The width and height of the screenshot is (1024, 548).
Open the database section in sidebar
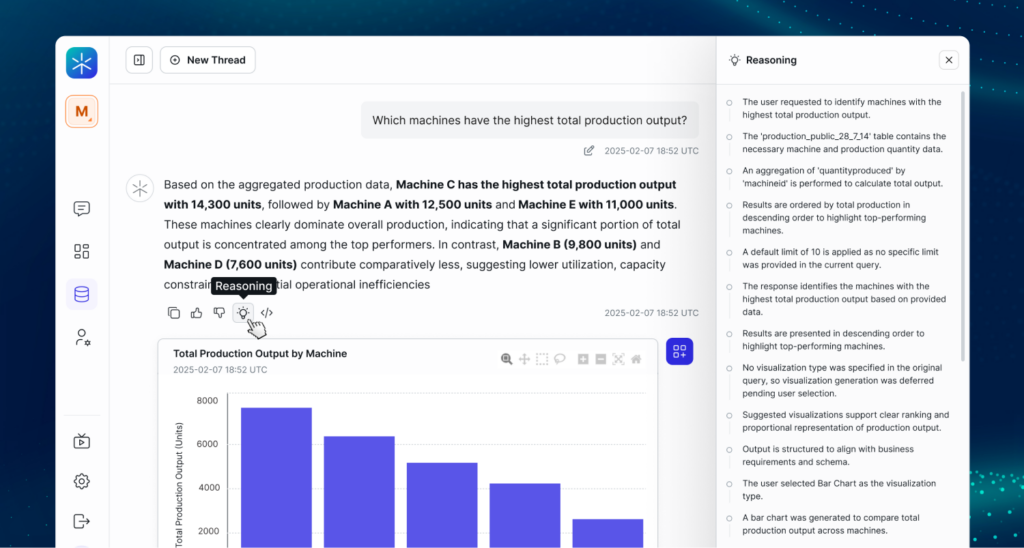point(82,294)
